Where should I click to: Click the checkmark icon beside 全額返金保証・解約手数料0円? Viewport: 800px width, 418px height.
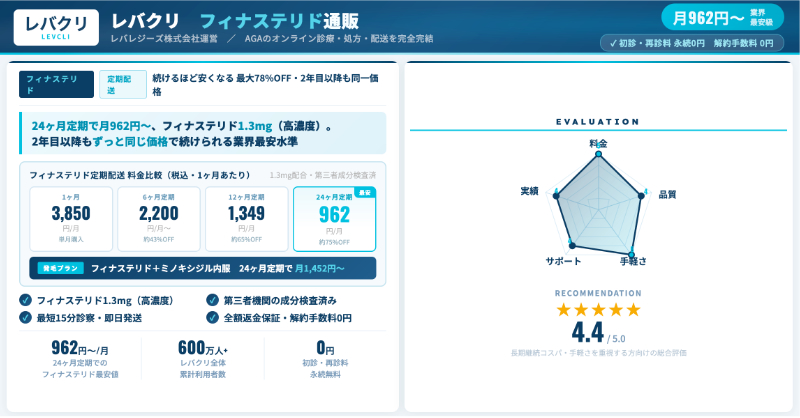coord(212,317)
